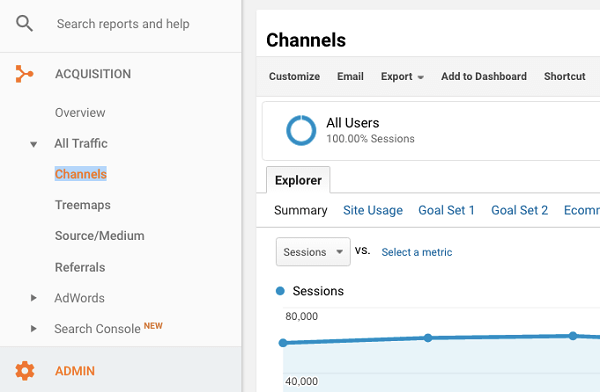
Task: Click the Acquisition branch icon
Action: coord(24,74)
